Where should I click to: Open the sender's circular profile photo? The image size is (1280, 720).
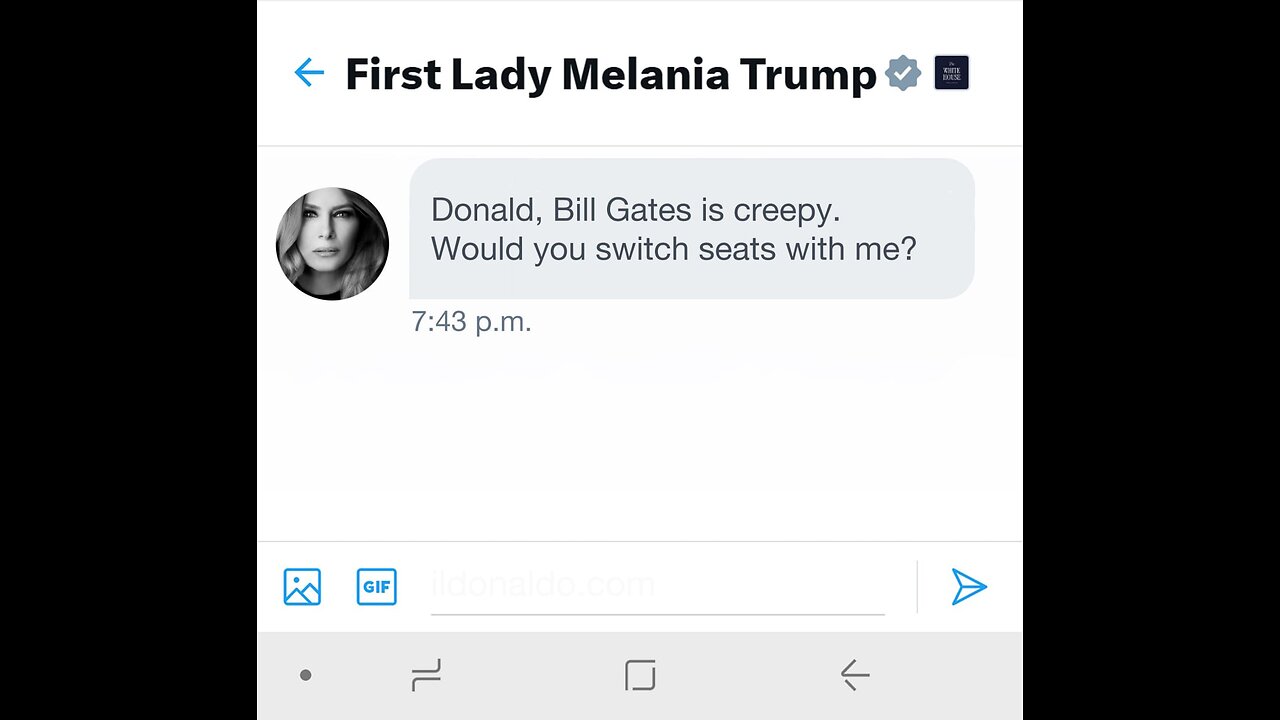[332, 244]
